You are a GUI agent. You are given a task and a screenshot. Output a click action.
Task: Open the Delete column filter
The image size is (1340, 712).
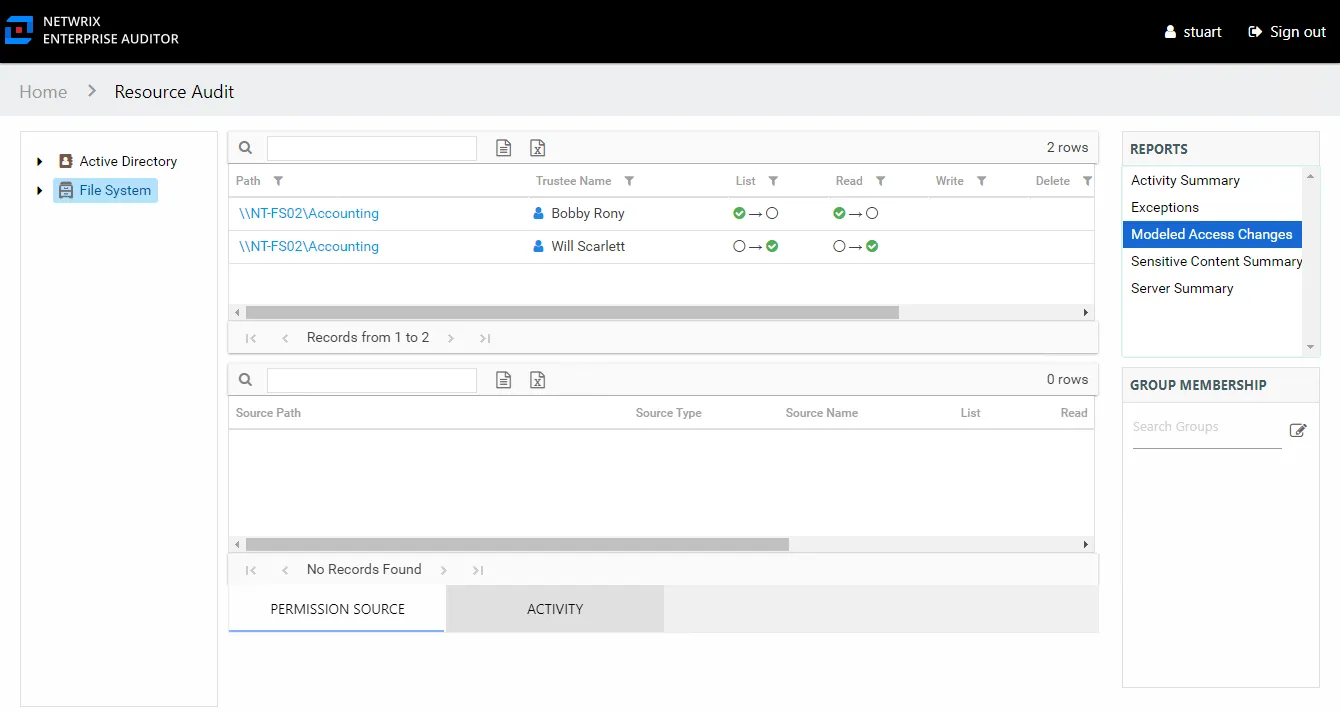pos(1087,181)
